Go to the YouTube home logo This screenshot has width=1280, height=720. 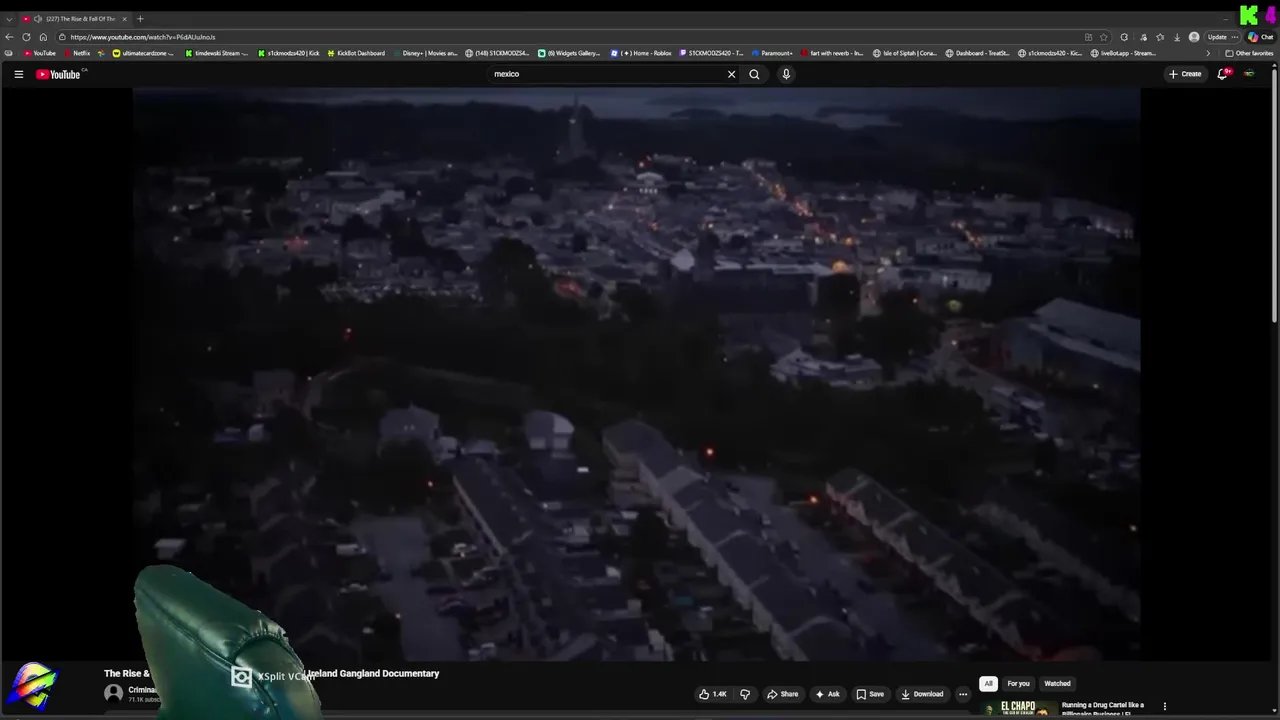point(58,74)
